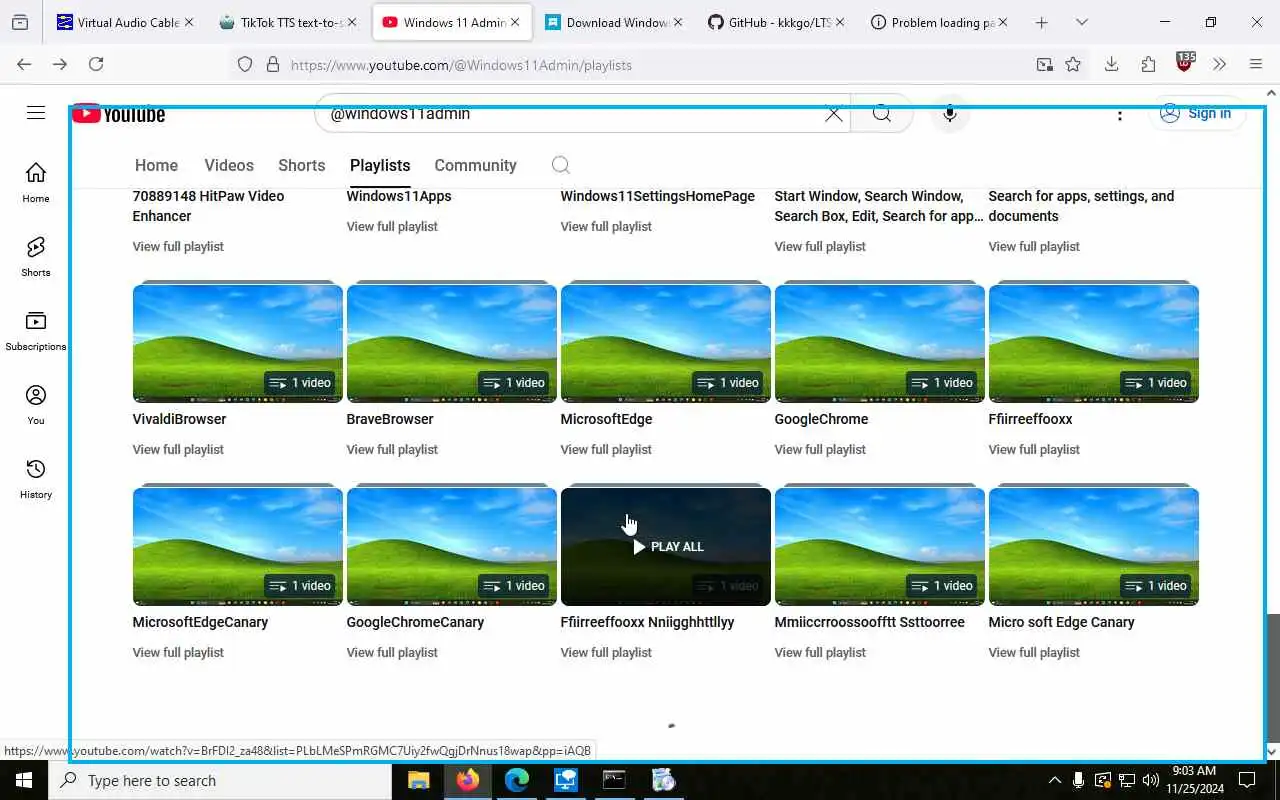This screenshot has height=800, width=1280.
Task: Start voice search with microphone icon
Action: (950, 114)
